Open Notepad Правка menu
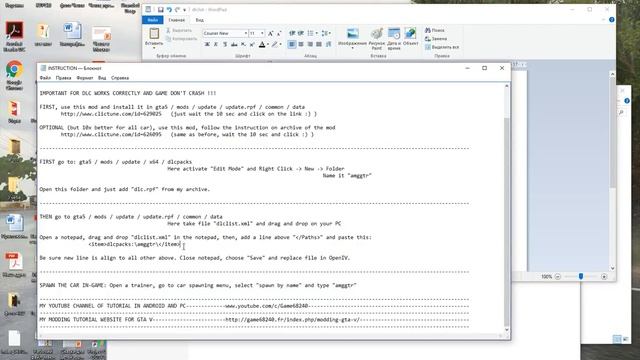640x360 pixels. pyautogui.click(x=63, y=78)
